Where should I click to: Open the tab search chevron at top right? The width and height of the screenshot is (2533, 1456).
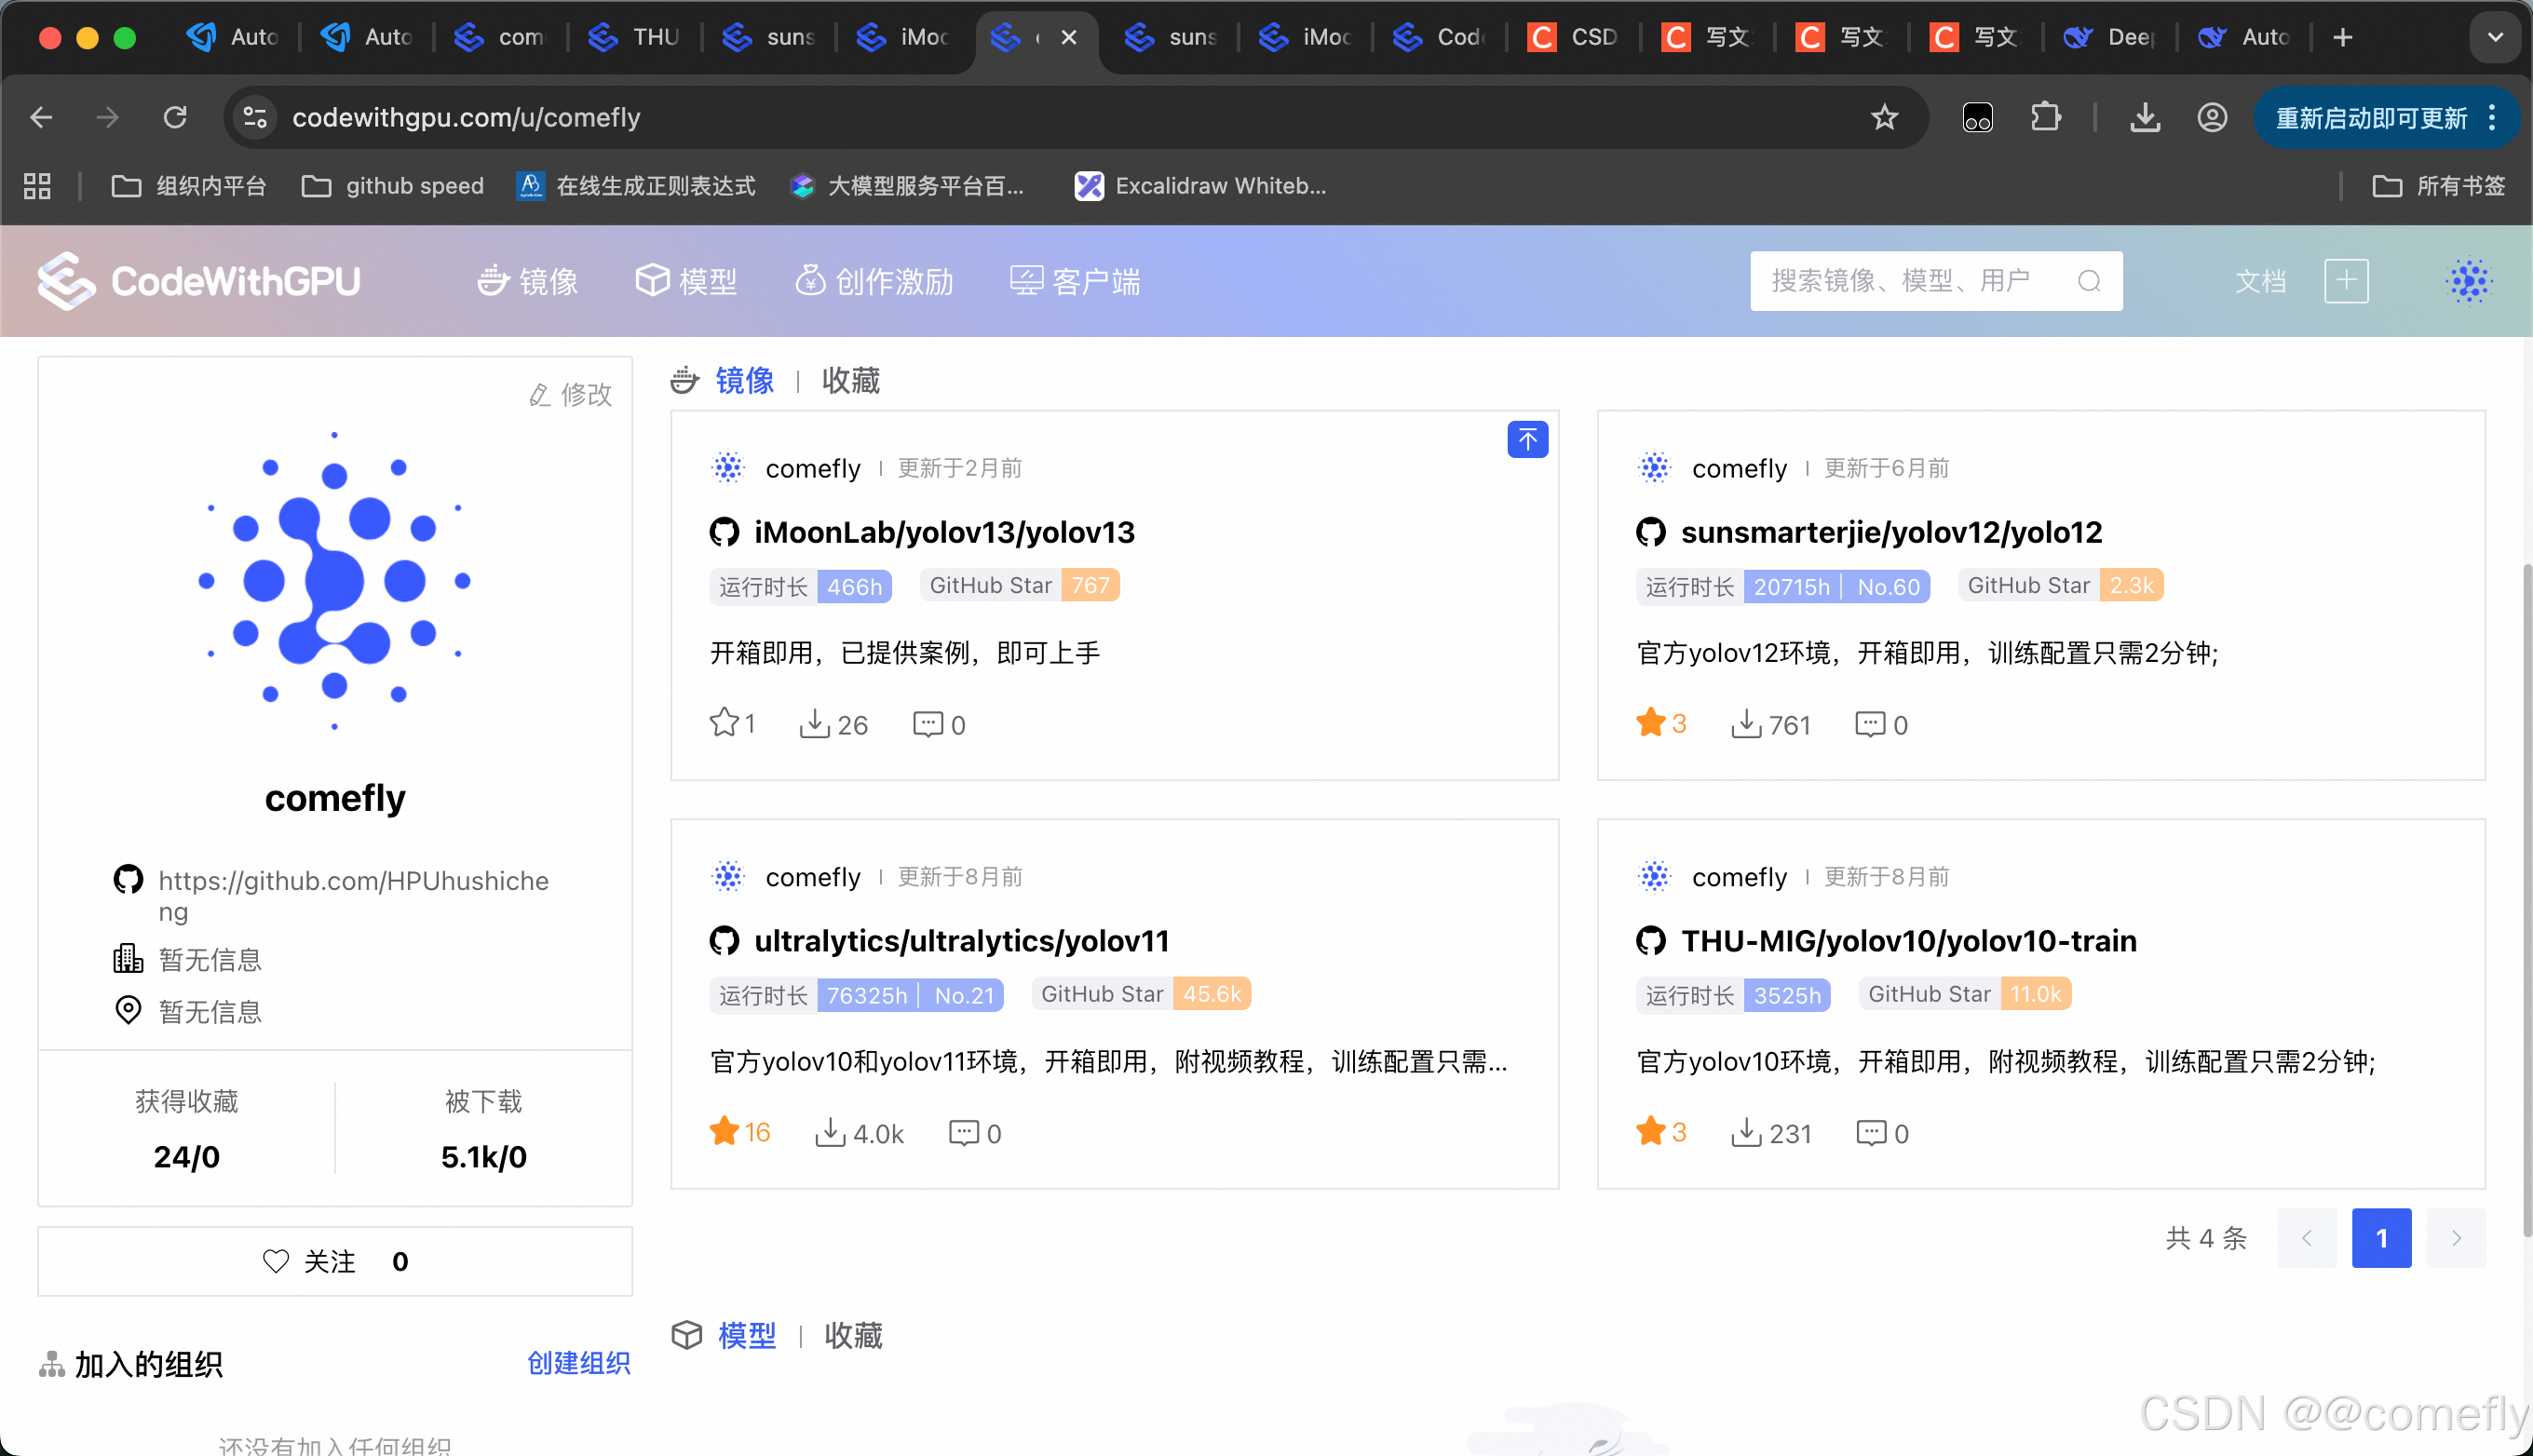(2495, 37)
